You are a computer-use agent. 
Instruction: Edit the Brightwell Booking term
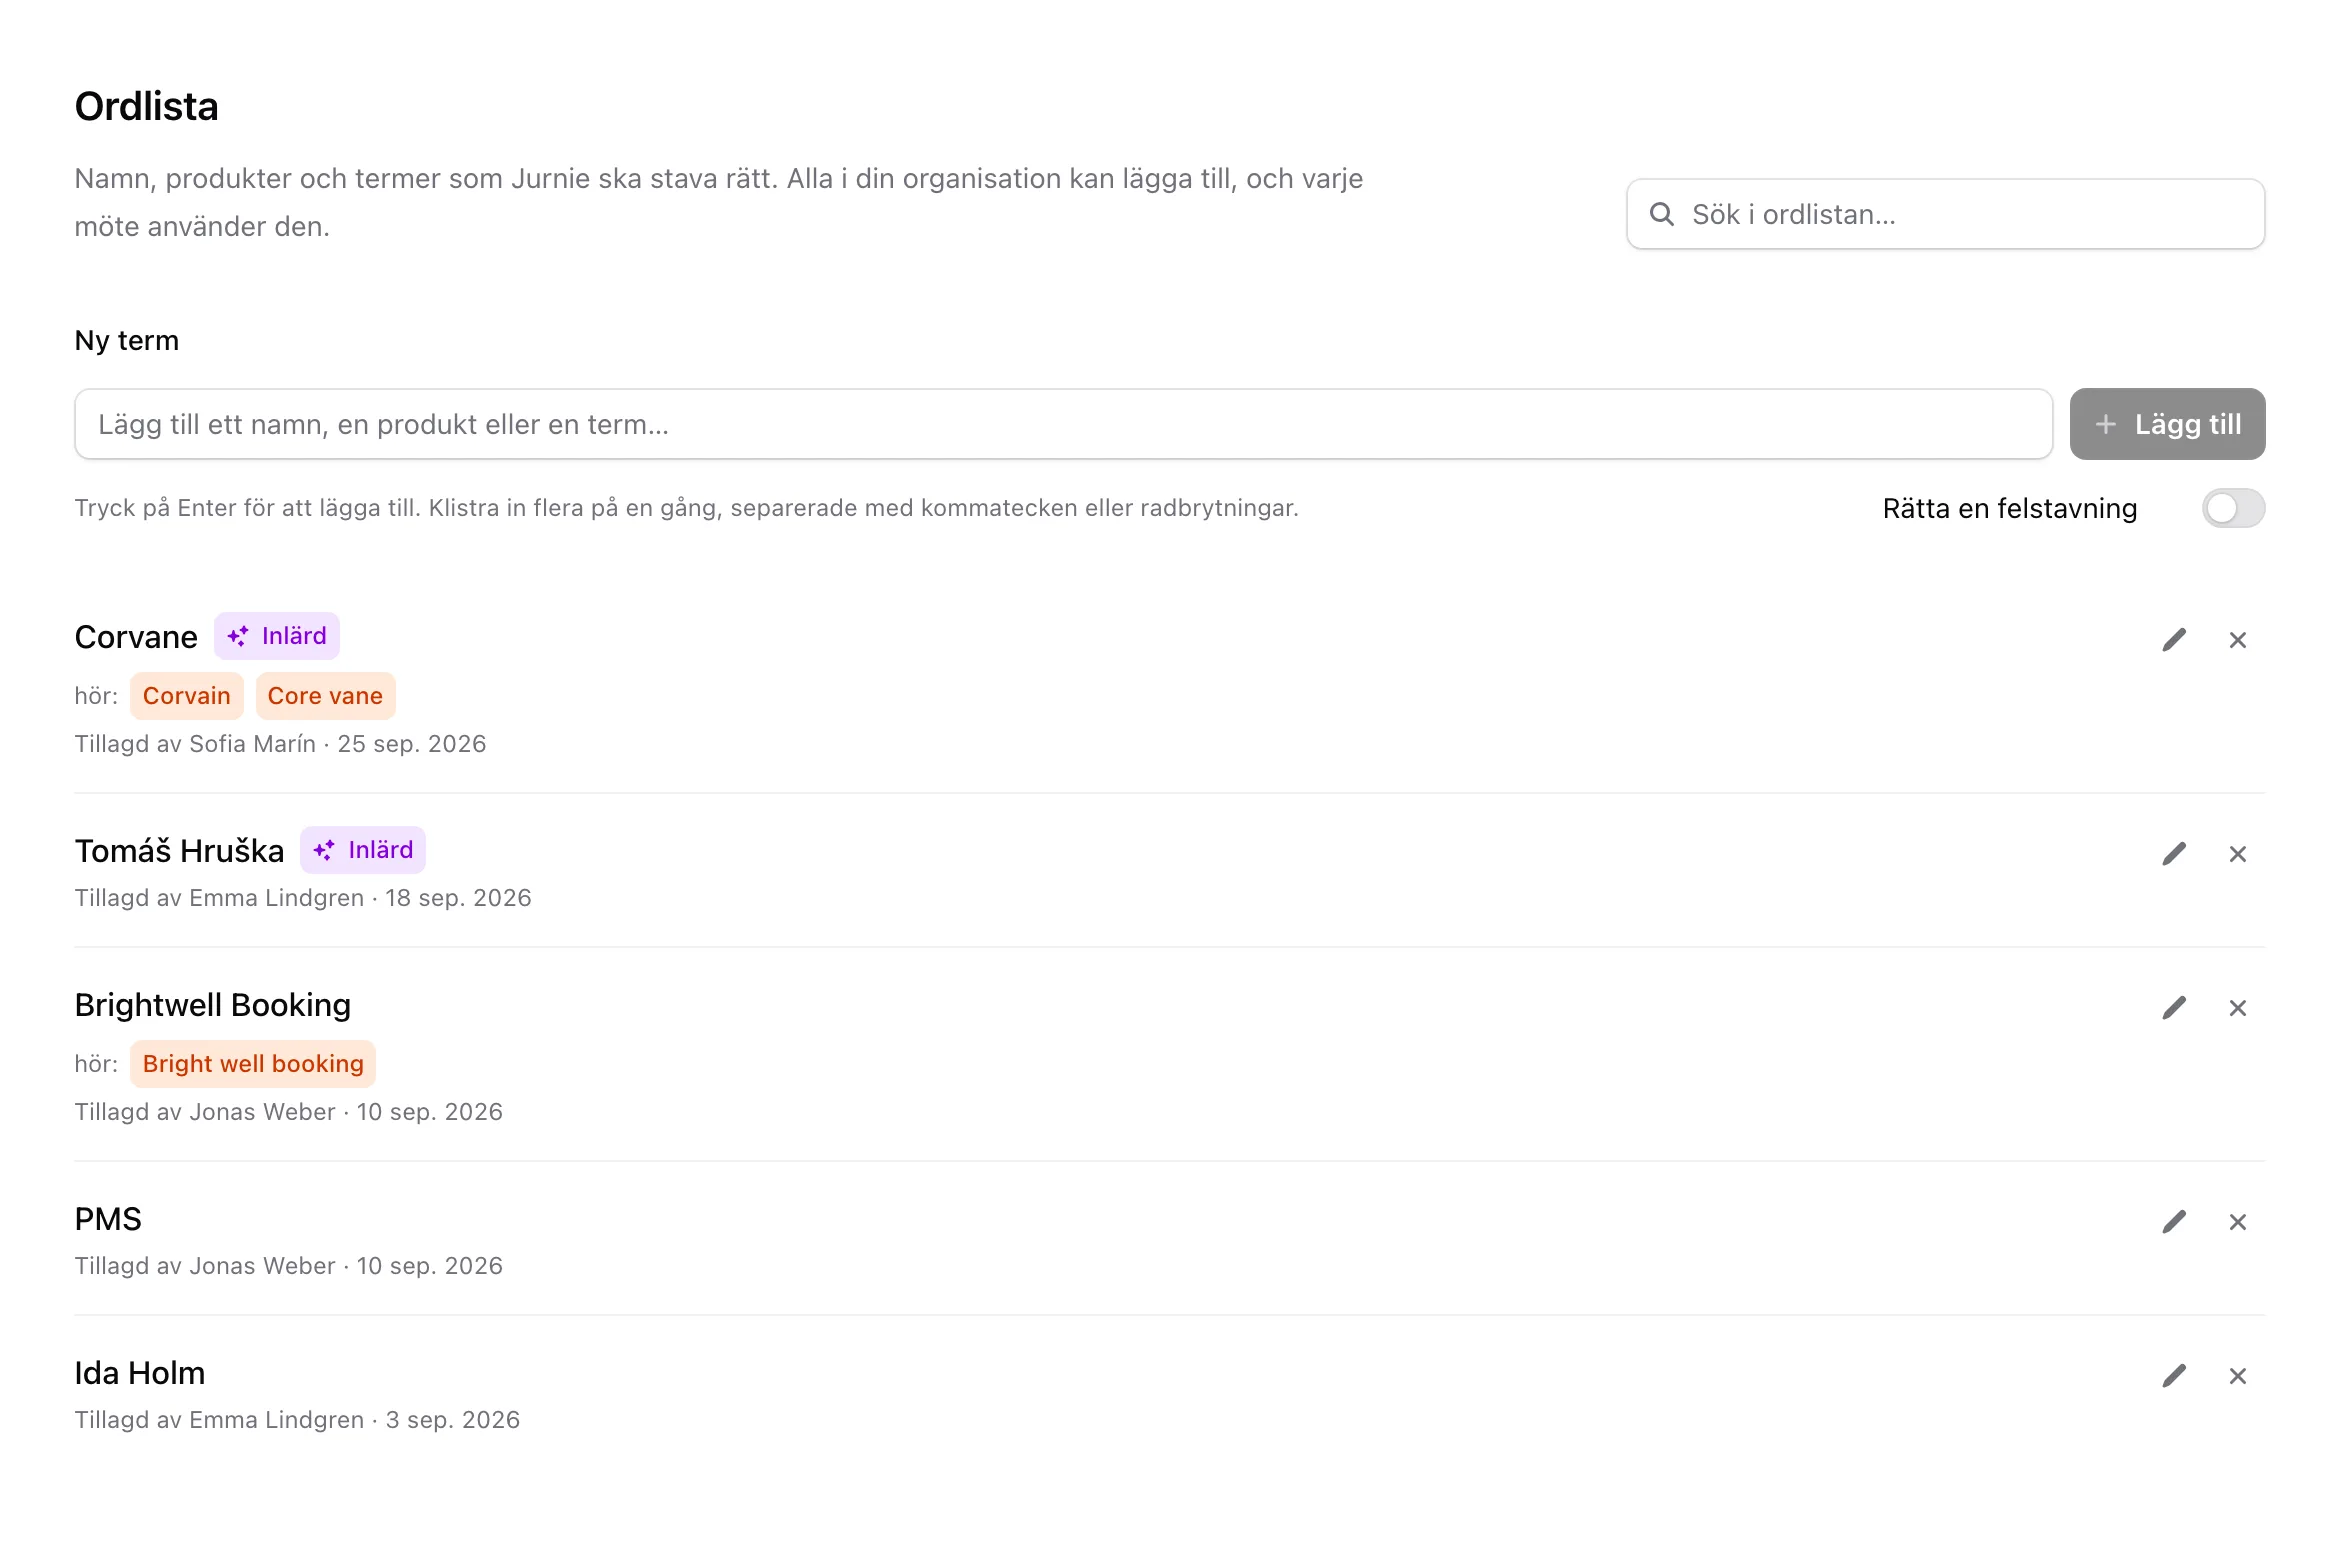[2174, 1008]
